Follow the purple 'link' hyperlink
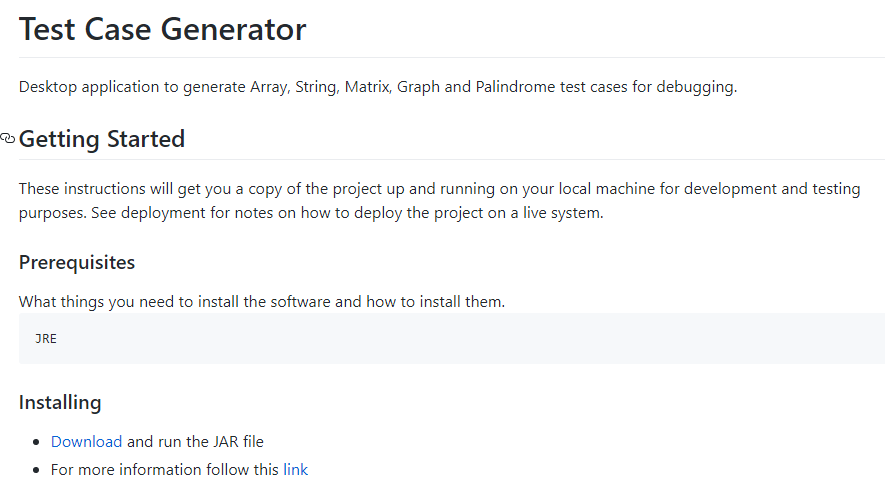The image size is (885, 491). pyautogui.click(x=295, y=469)
